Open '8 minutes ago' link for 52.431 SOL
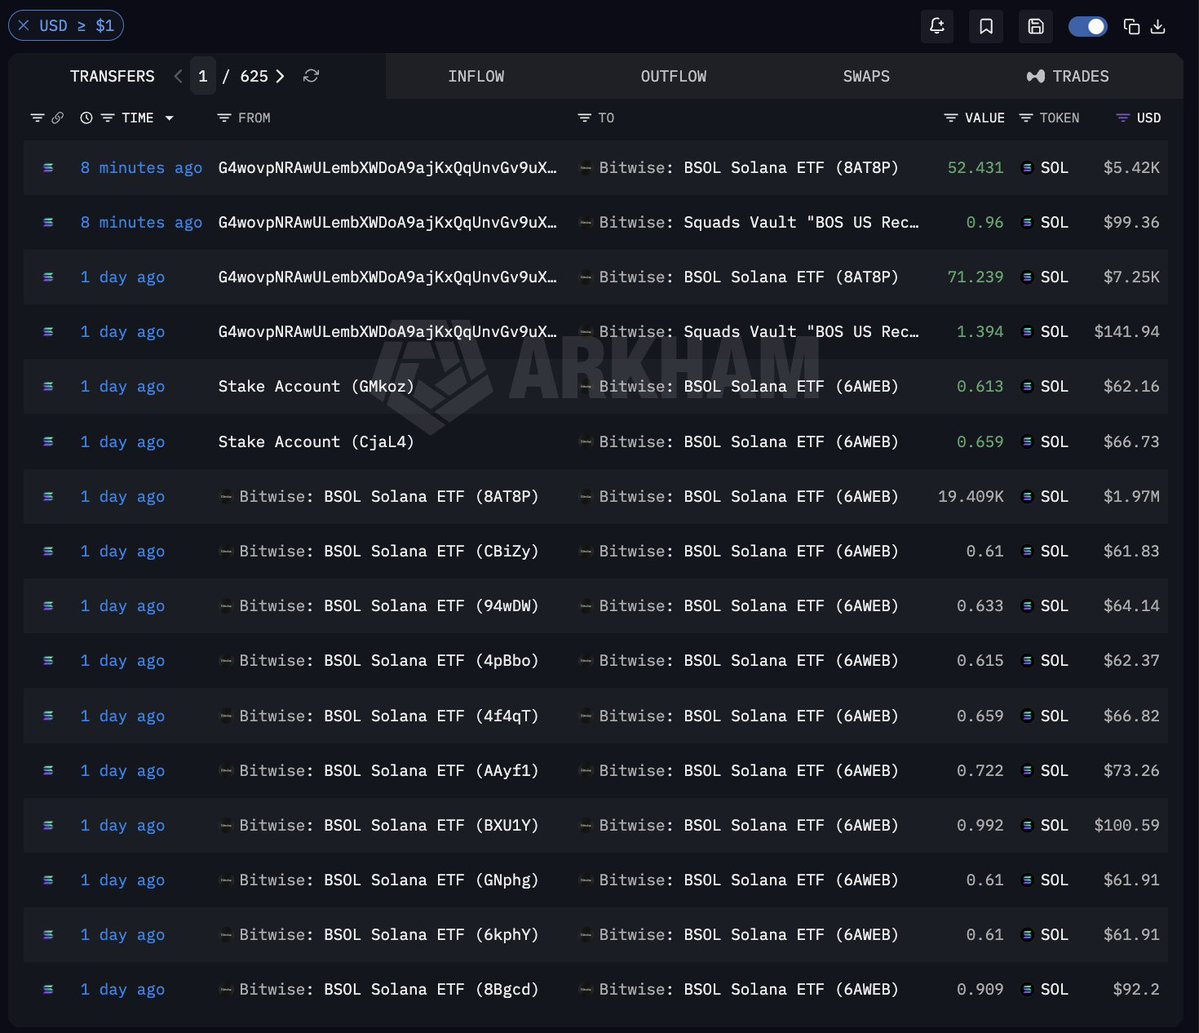The width and height of the screenshot is (1199, 1033). point(141,167)
